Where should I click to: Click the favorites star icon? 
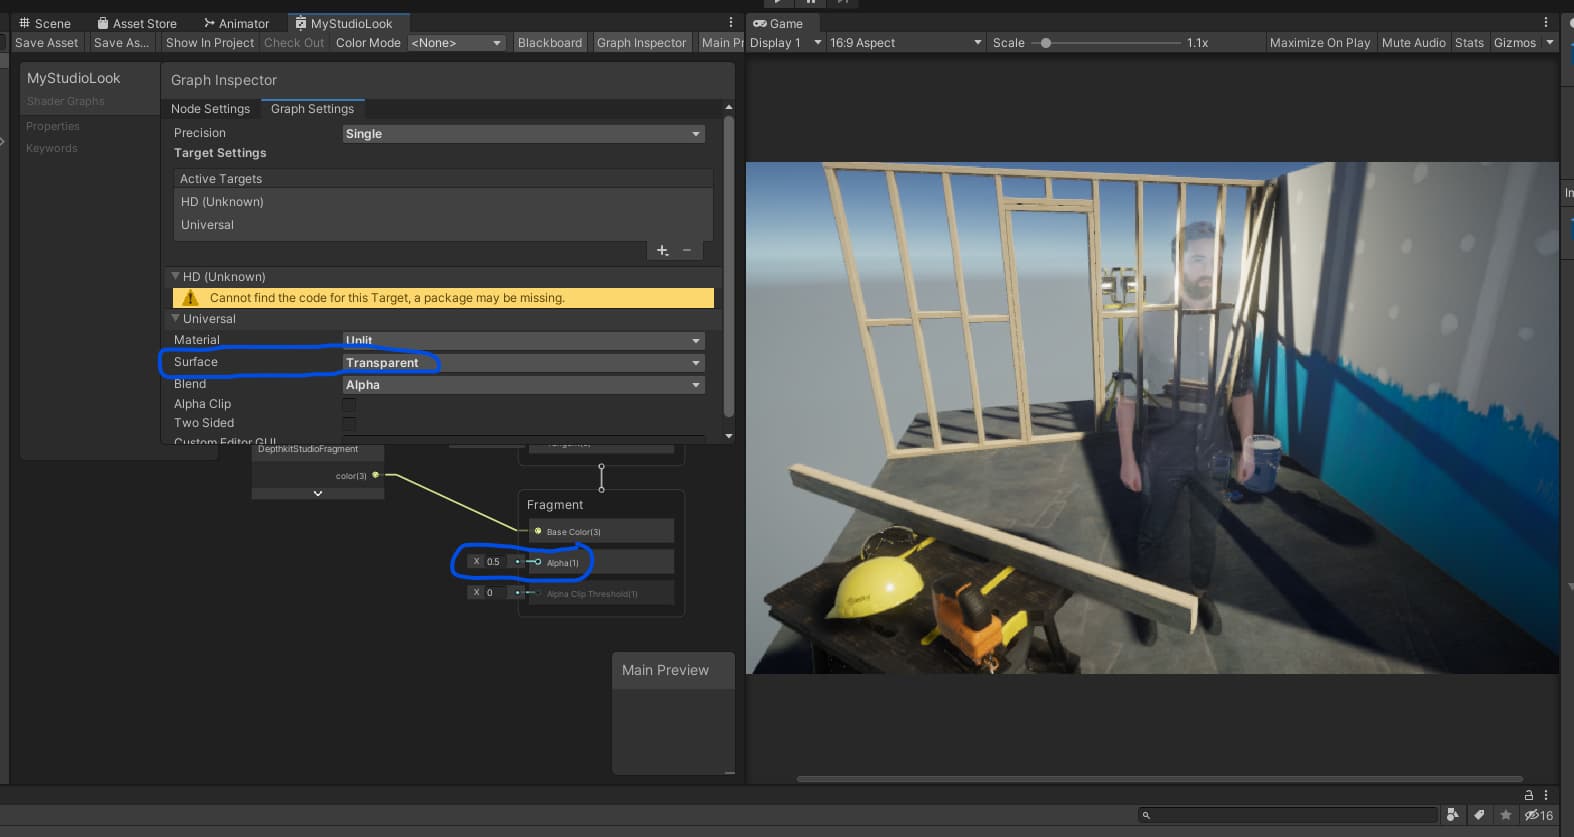tap(1505, 815)
